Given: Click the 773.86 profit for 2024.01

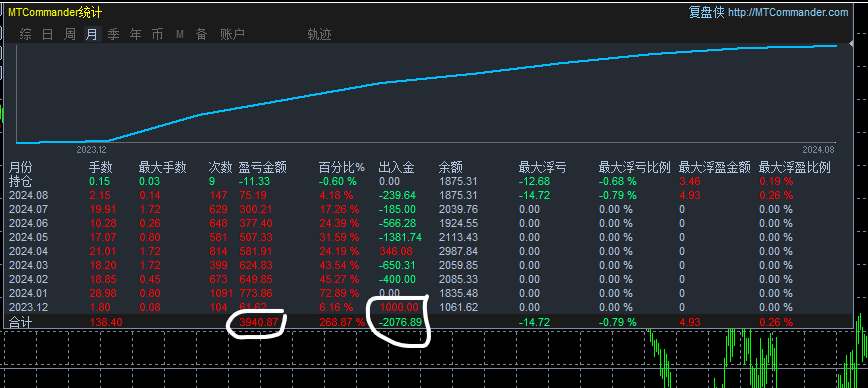Looking at the screenshot, I should (x=256, y=293).
